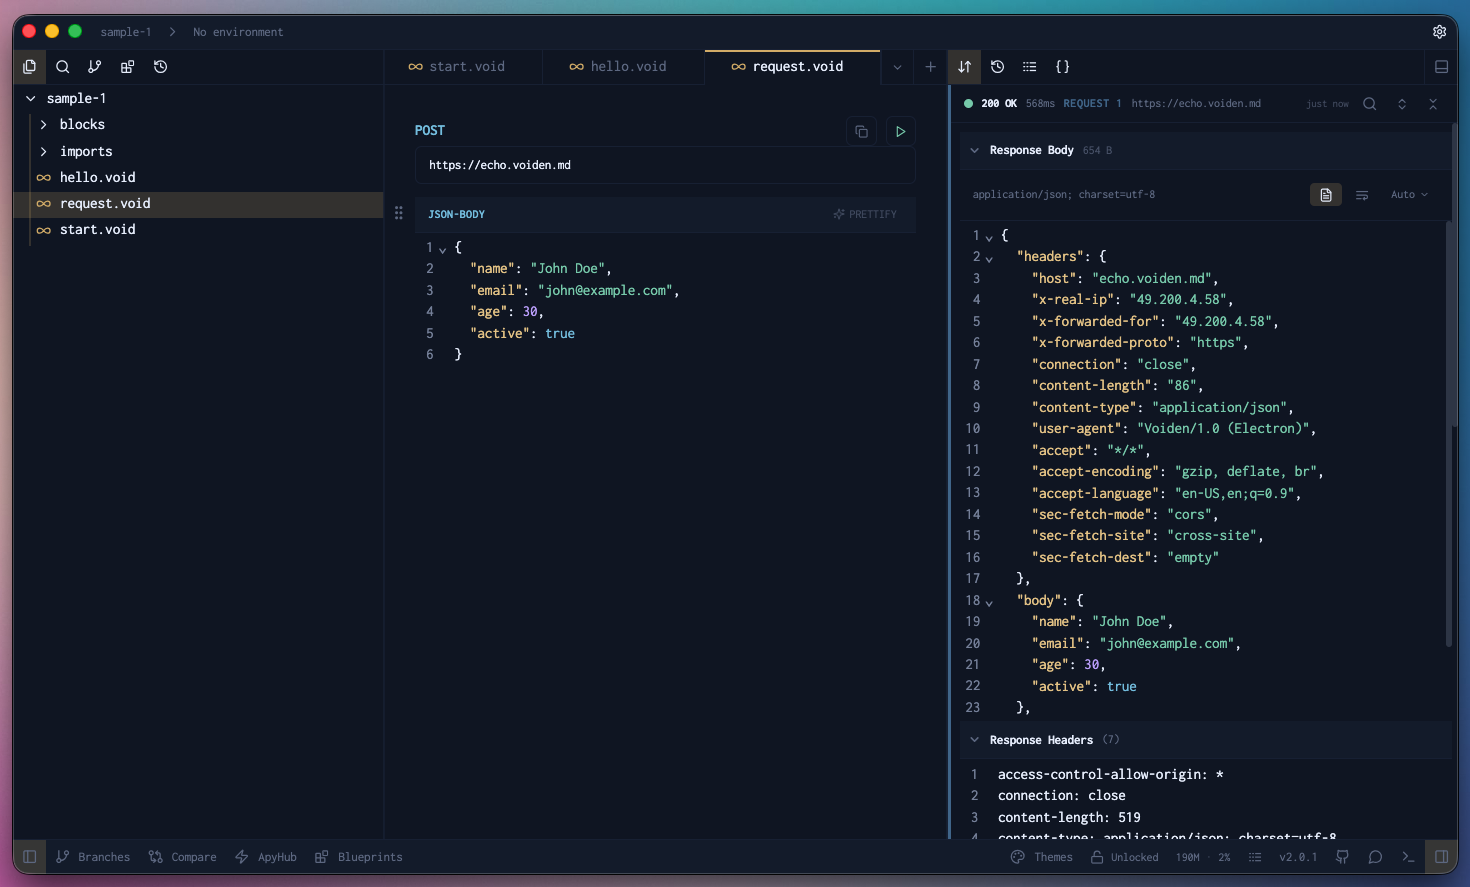Image resolution: width=1470 pixels, height=887 pixels.
Task: Copy the request using the copy icon
Action: click(861, 131)
